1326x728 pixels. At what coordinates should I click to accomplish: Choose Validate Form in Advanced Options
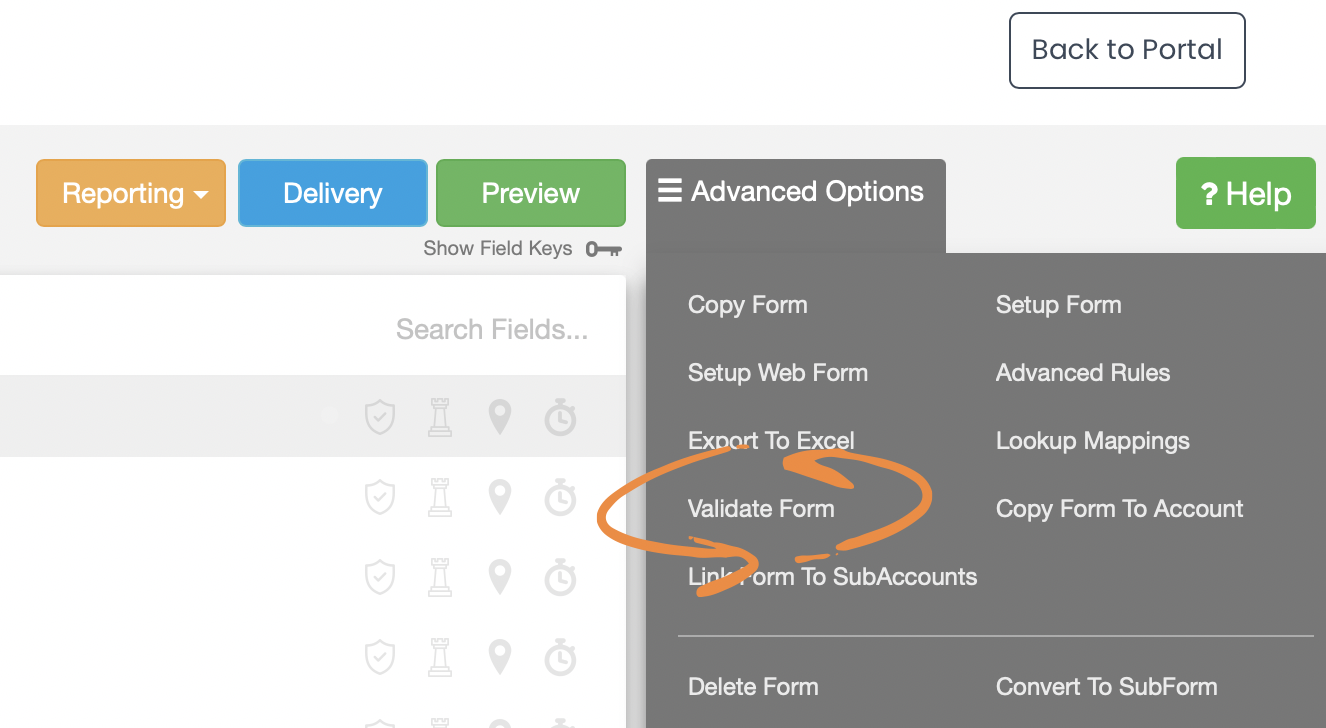tap(761, 509)
